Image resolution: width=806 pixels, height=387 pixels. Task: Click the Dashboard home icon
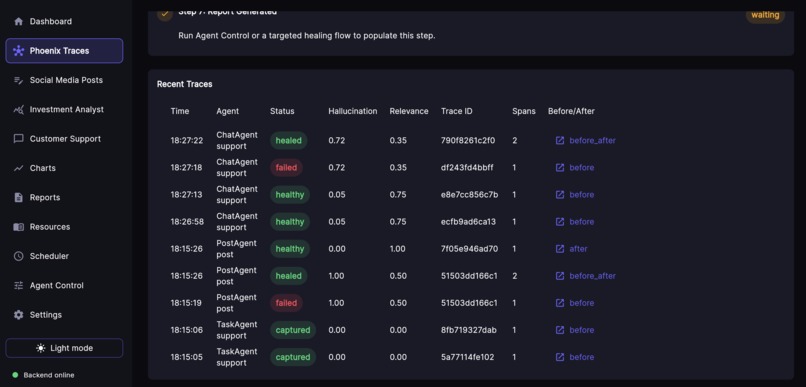pyautogui.click(x=19, y=22)
